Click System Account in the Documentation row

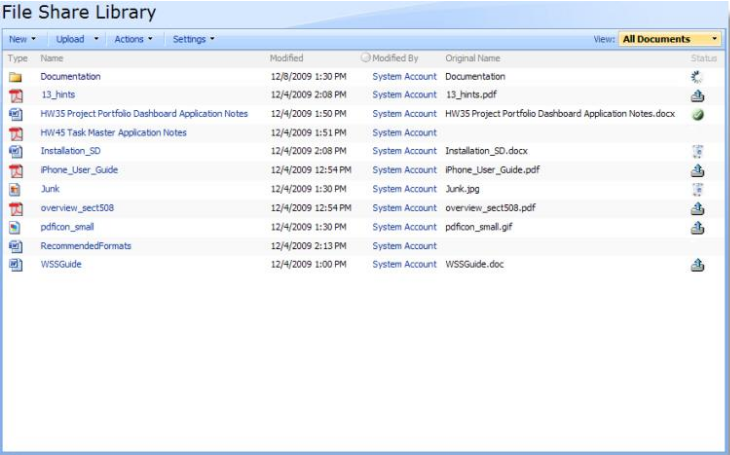405,76
